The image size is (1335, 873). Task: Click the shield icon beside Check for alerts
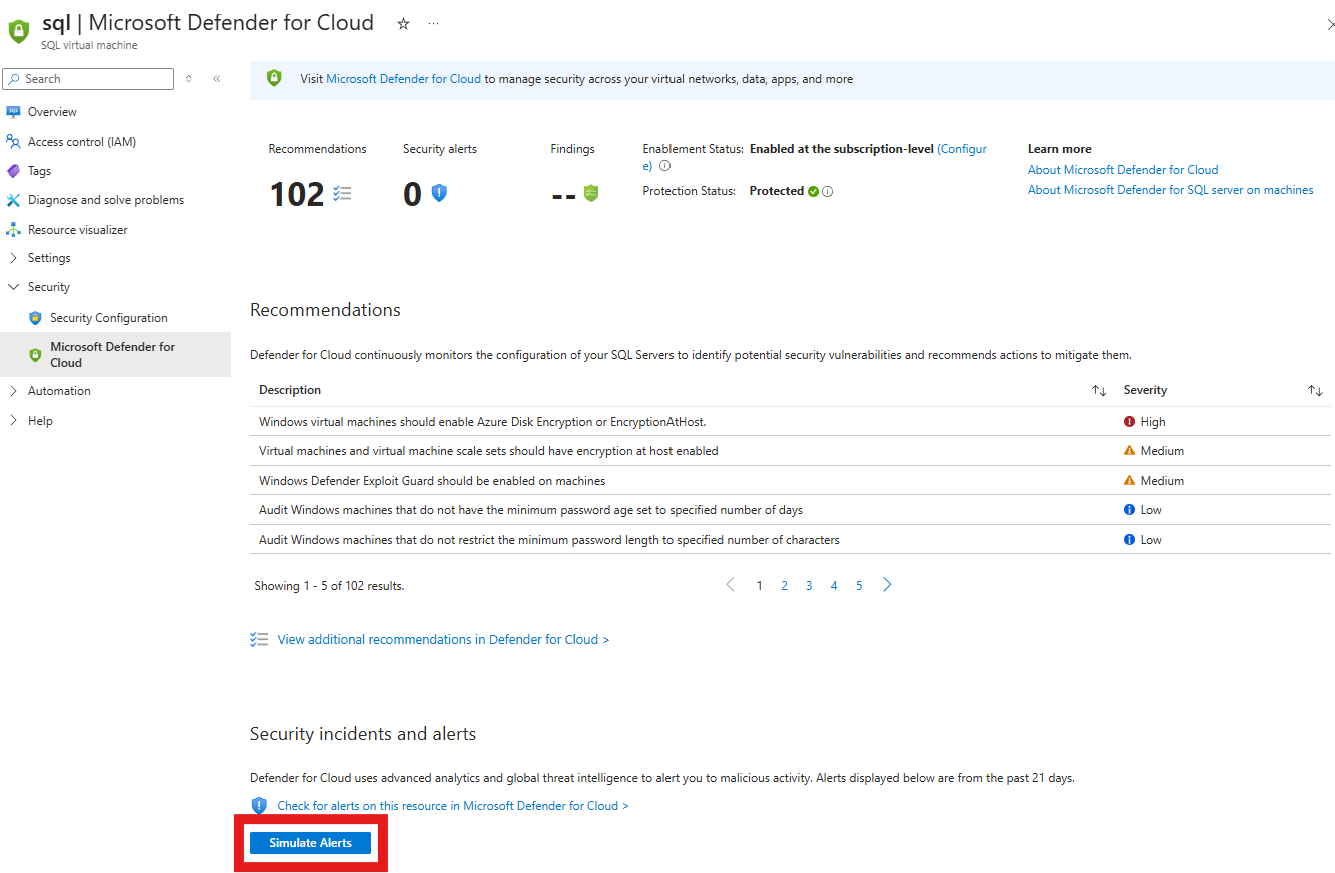point(259,806)
